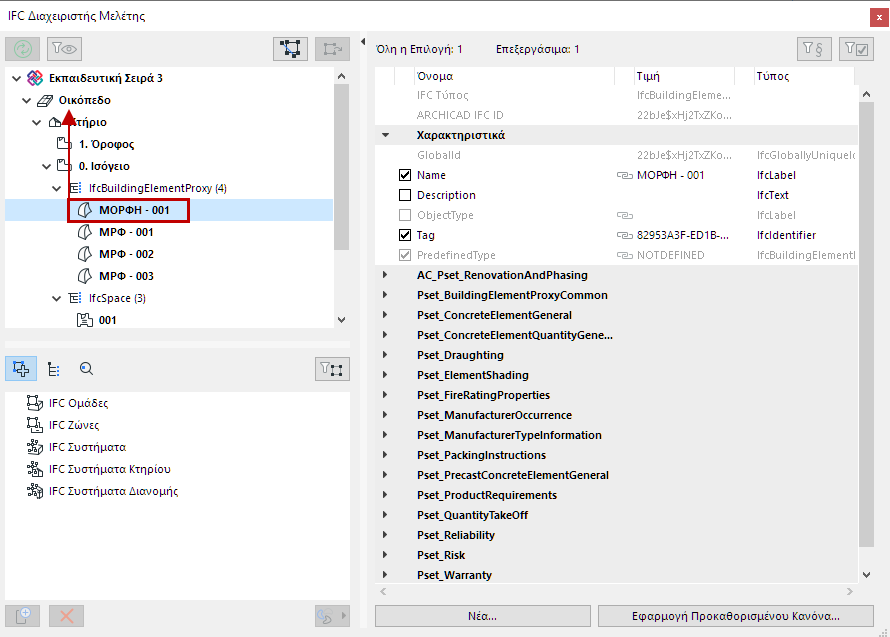Uncheck the Tag property checkbox
Screen dimensions: 890x637
405,235
